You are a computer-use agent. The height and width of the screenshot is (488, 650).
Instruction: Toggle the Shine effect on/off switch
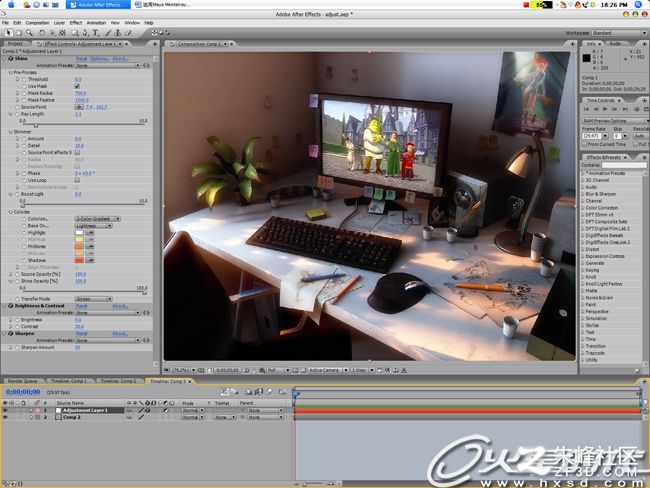pos(11,59)
